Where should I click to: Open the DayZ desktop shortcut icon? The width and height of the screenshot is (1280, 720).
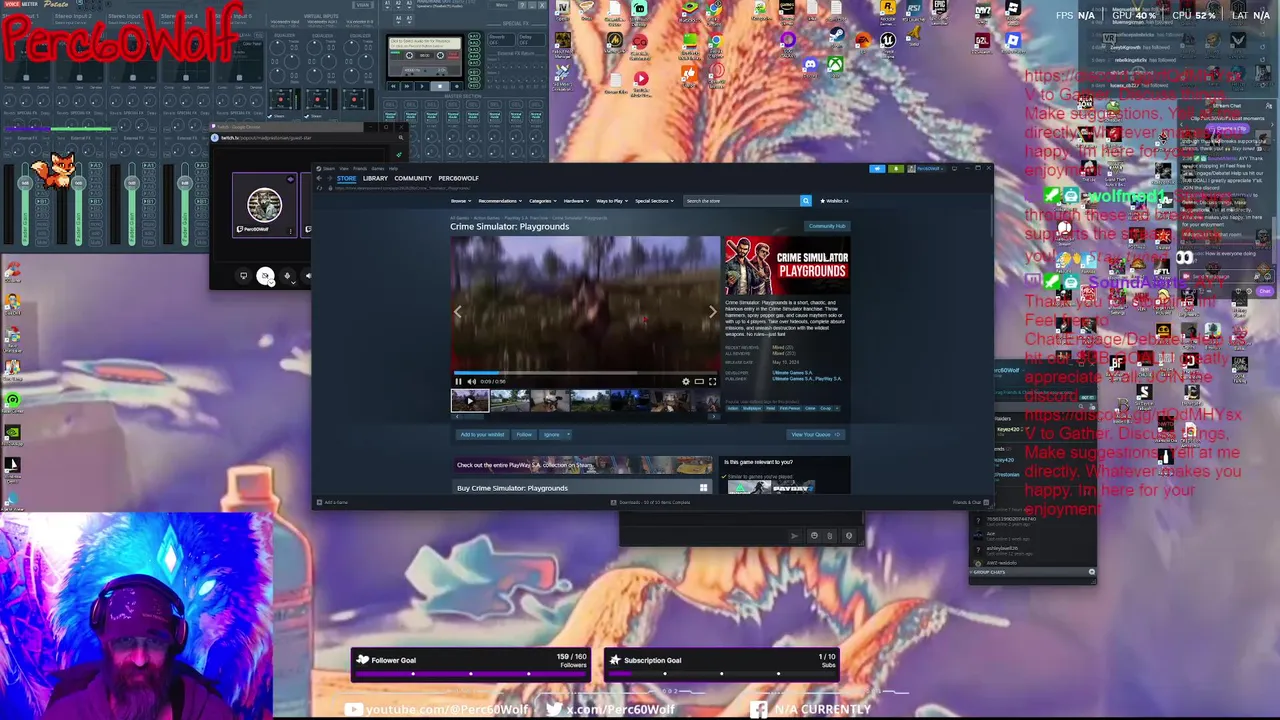click(x=982, y=13)
